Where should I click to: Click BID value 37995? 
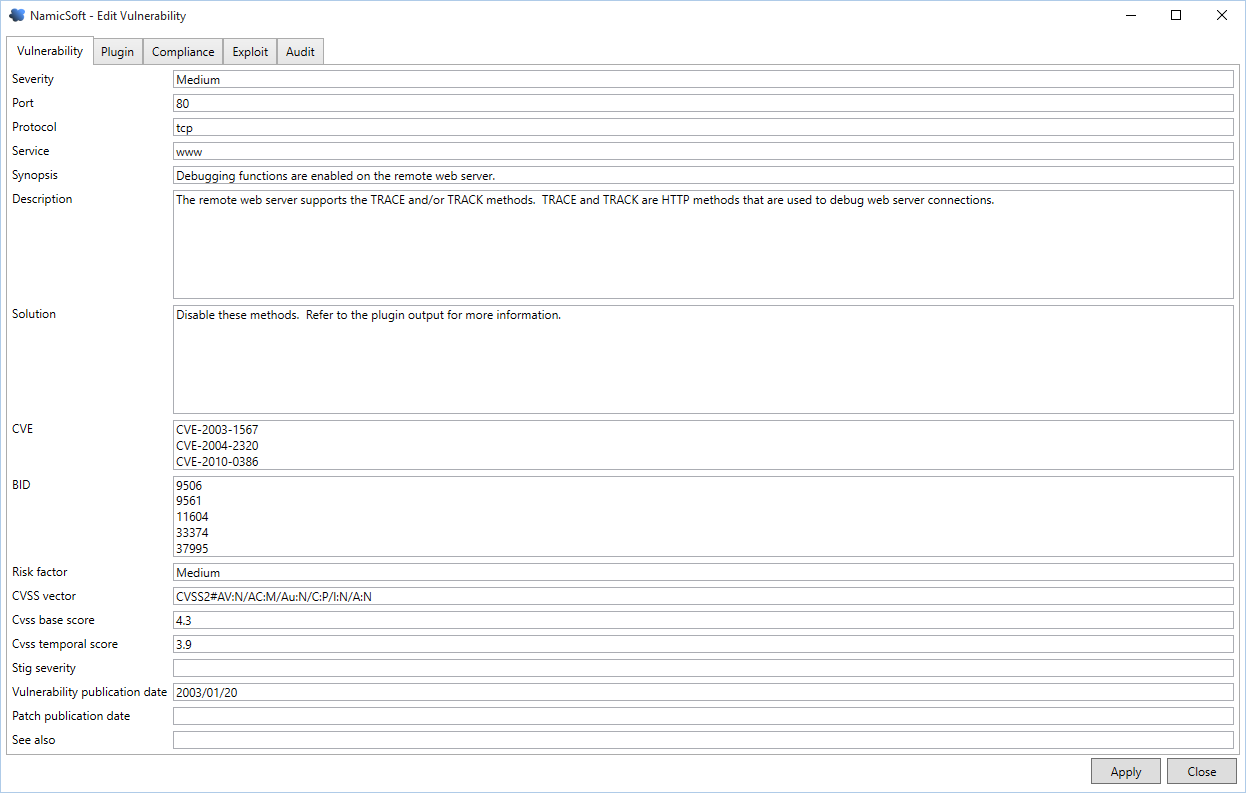tap(192, 549)
